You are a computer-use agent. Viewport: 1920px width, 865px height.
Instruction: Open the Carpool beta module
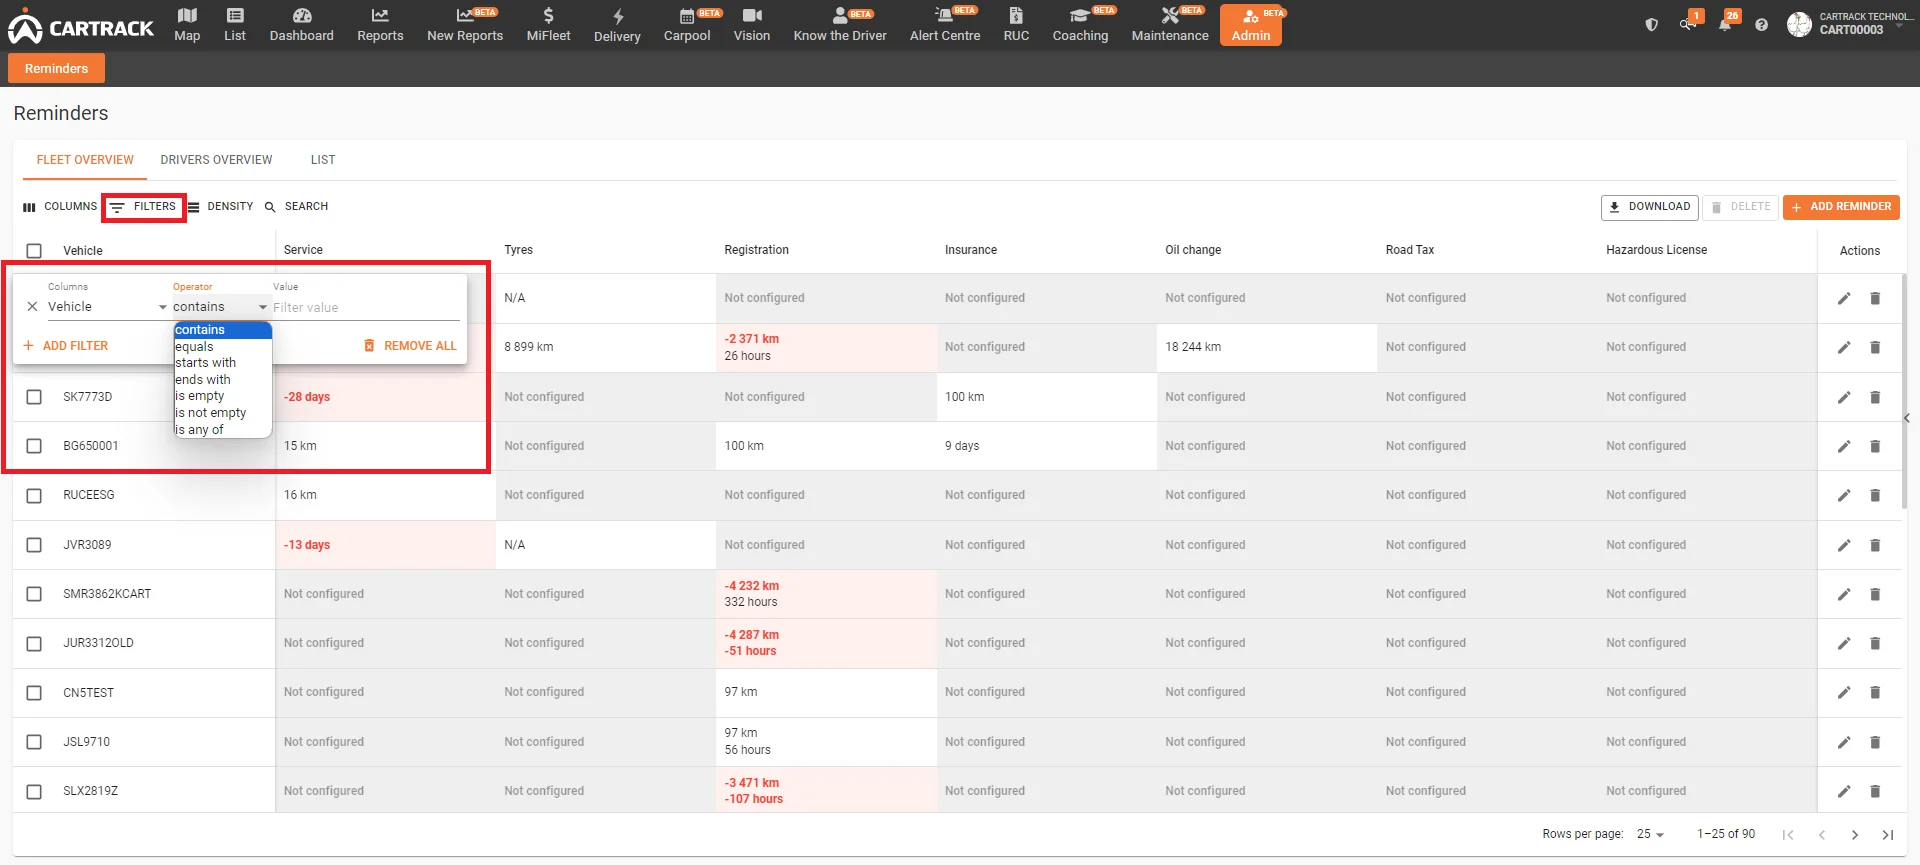pyautogui.click(x=687, y=25)
